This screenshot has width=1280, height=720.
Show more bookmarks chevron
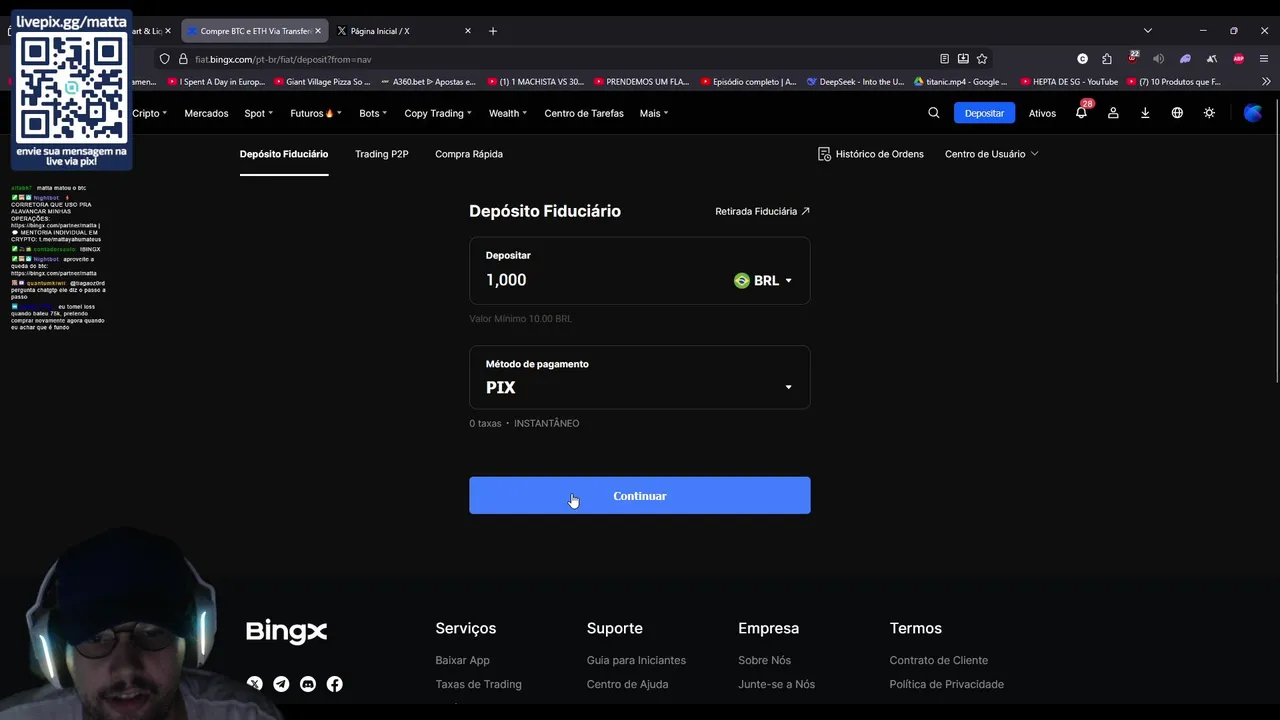click(x=1266, y=82)
